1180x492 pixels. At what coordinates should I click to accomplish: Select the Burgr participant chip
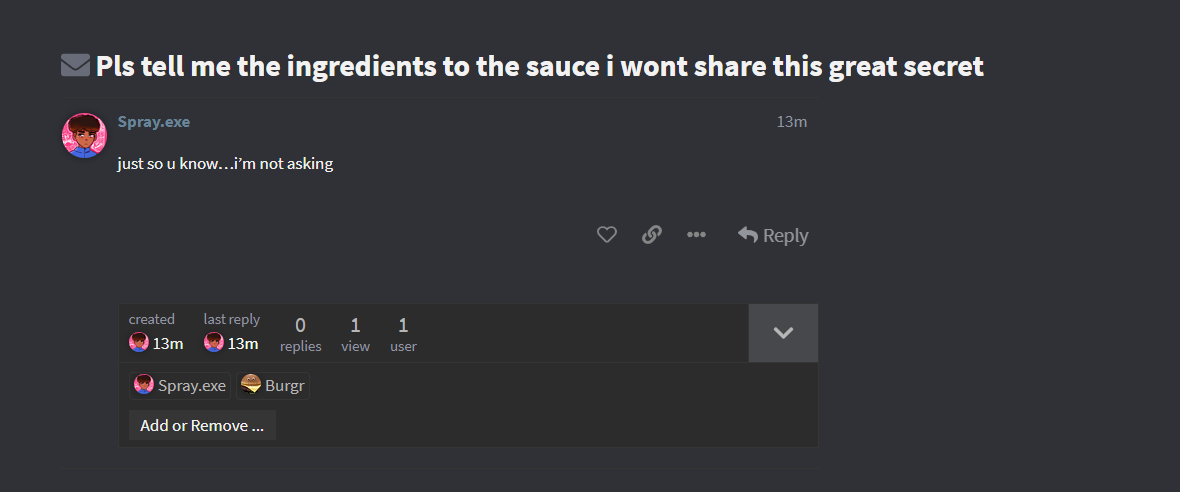click(273, 386)
